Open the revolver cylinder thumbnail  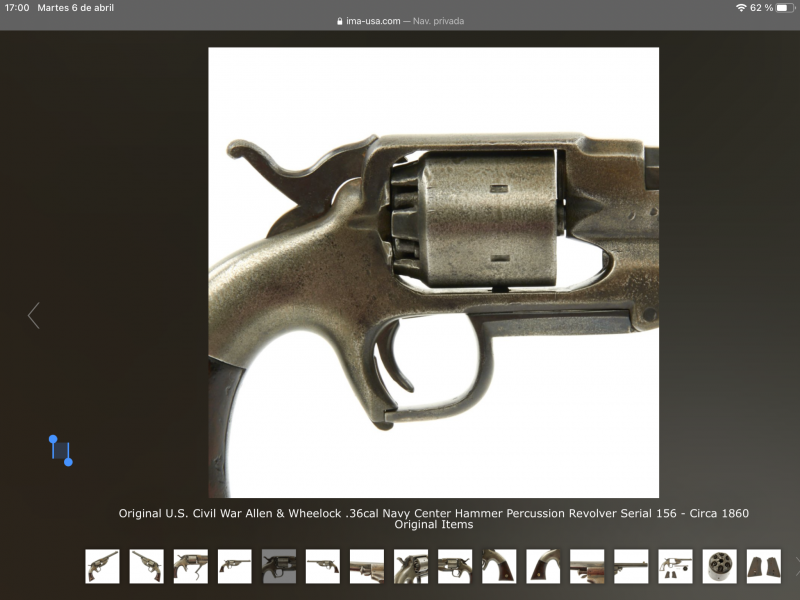[x=719, y=566]
